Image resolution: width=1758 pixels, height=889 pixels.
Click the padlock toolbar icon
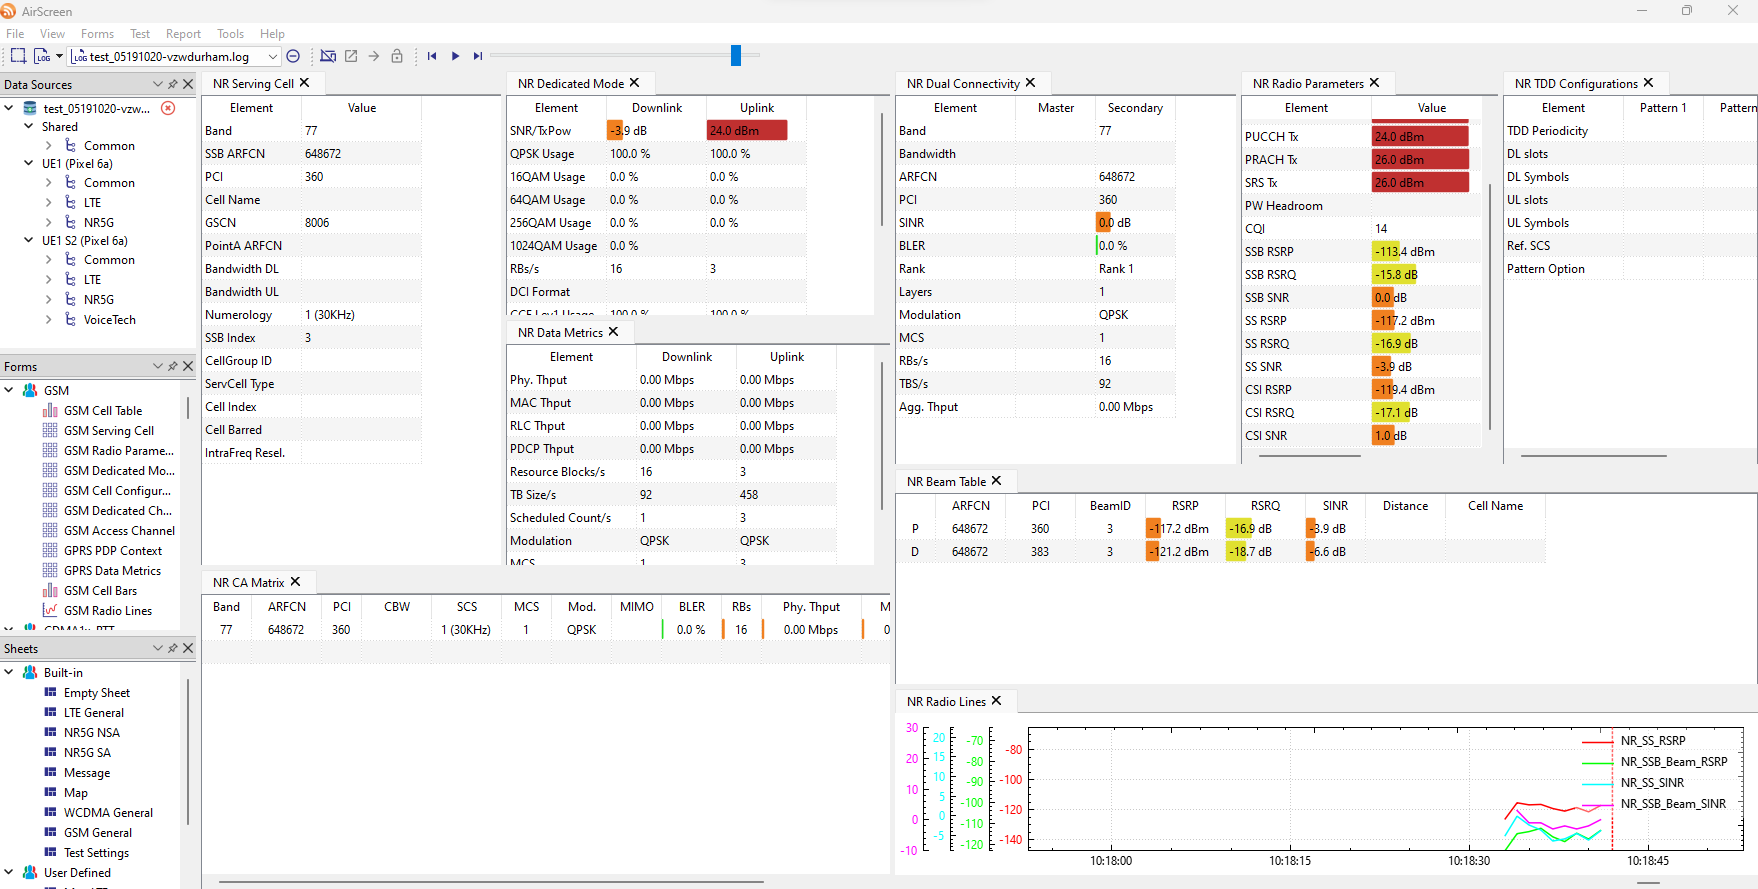tap(397, 56)
